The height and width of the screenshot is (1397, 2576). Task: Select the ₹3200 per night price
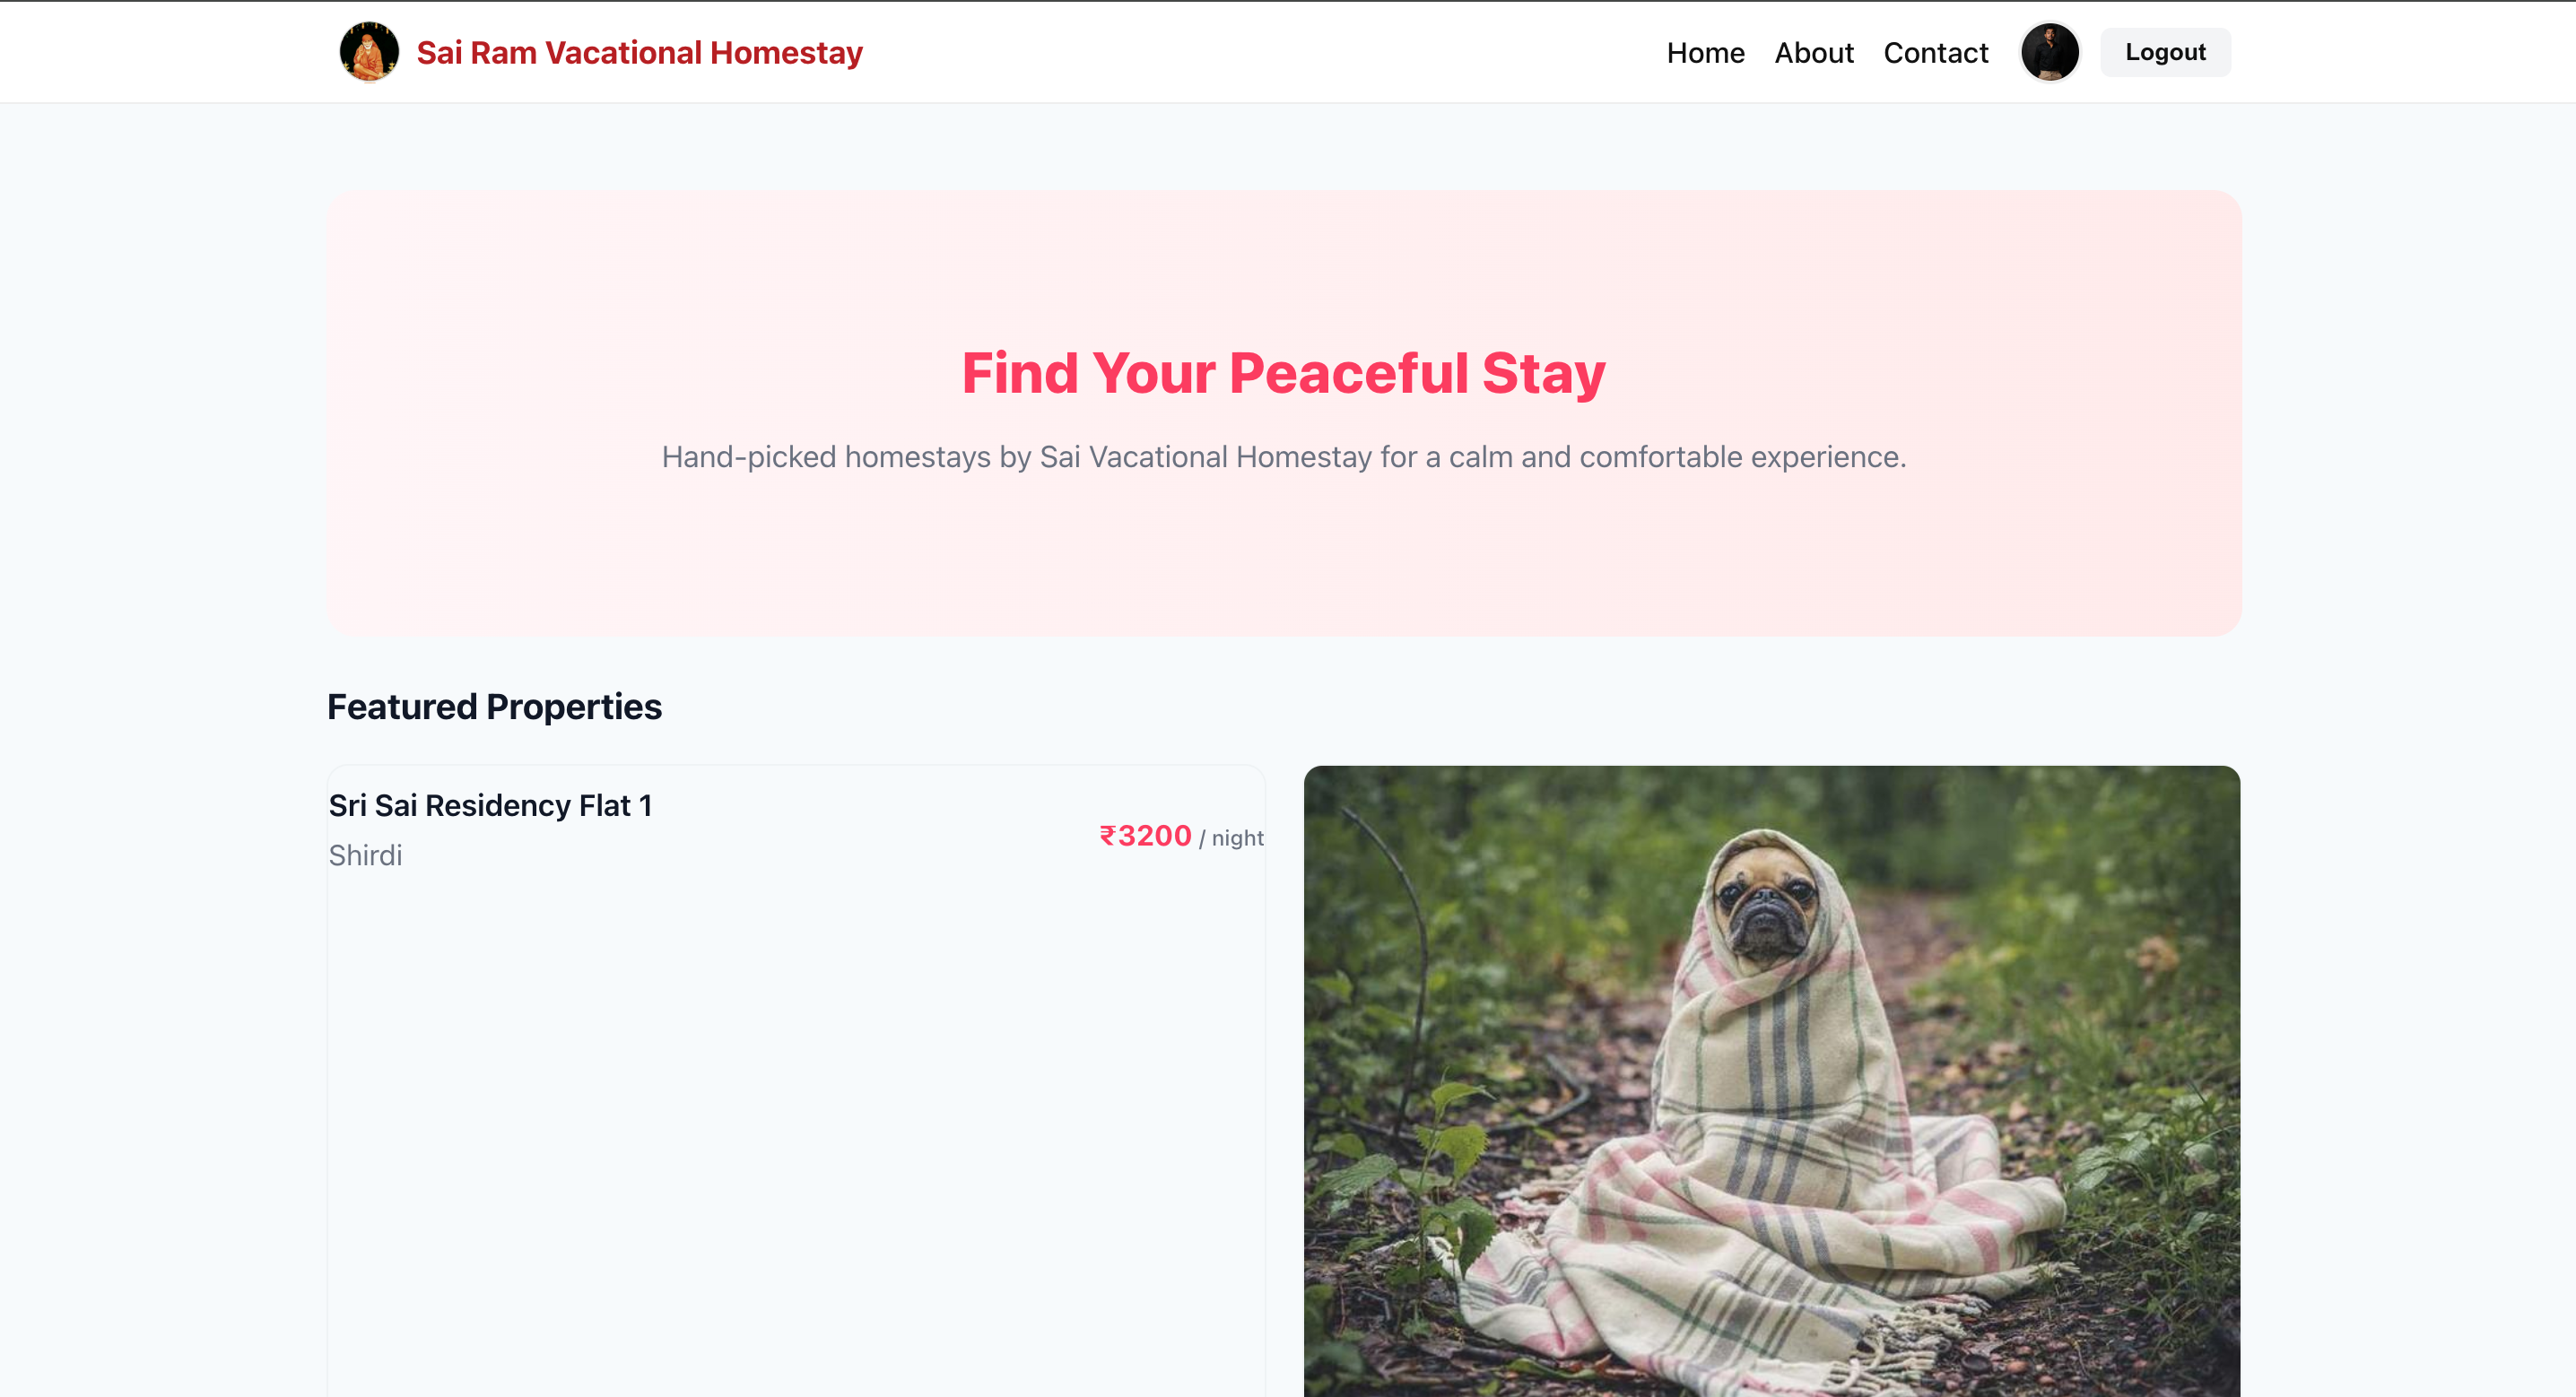[x=1181, y=836]
